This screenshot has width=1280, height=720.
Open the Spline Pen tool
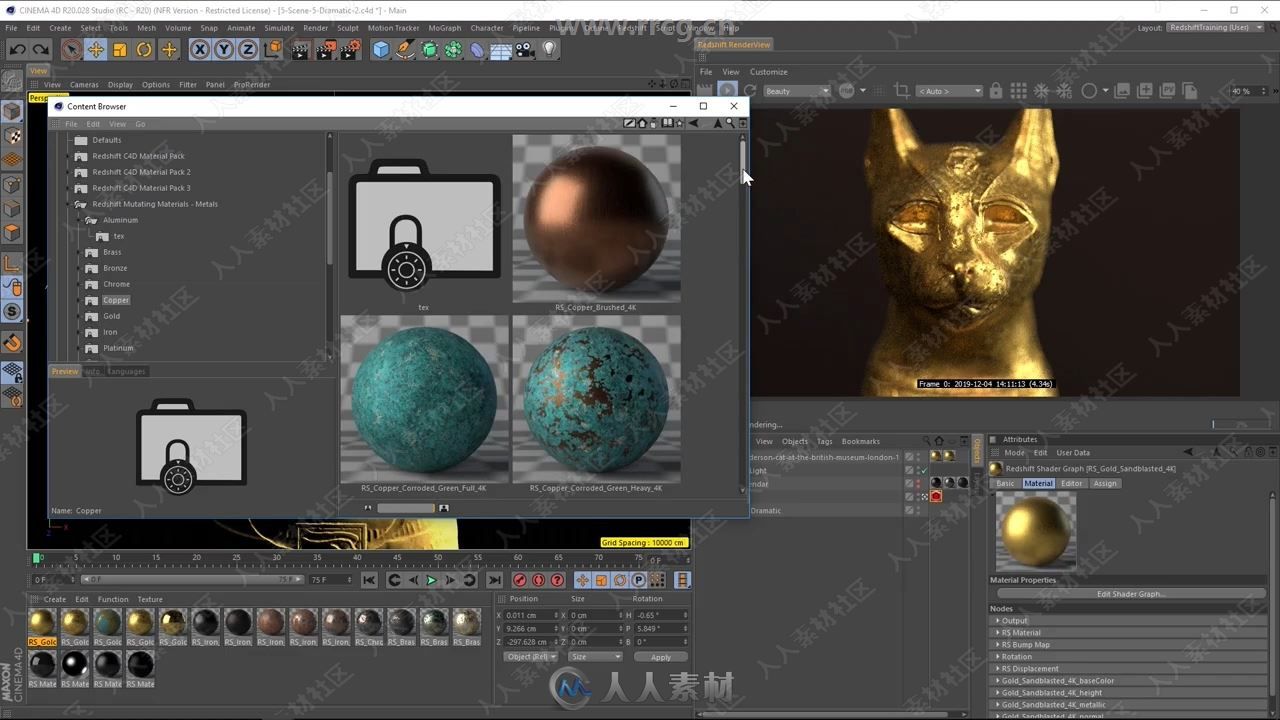[405, 50]
